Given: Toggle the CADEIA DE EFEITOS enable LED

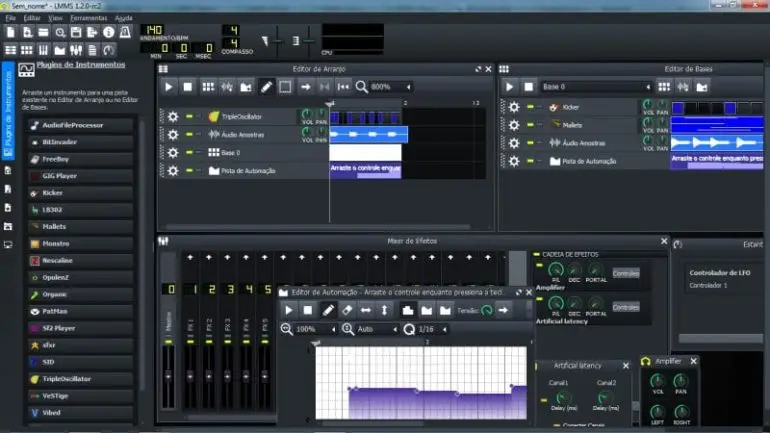Looking at the screenshot, I should point(537,254).
